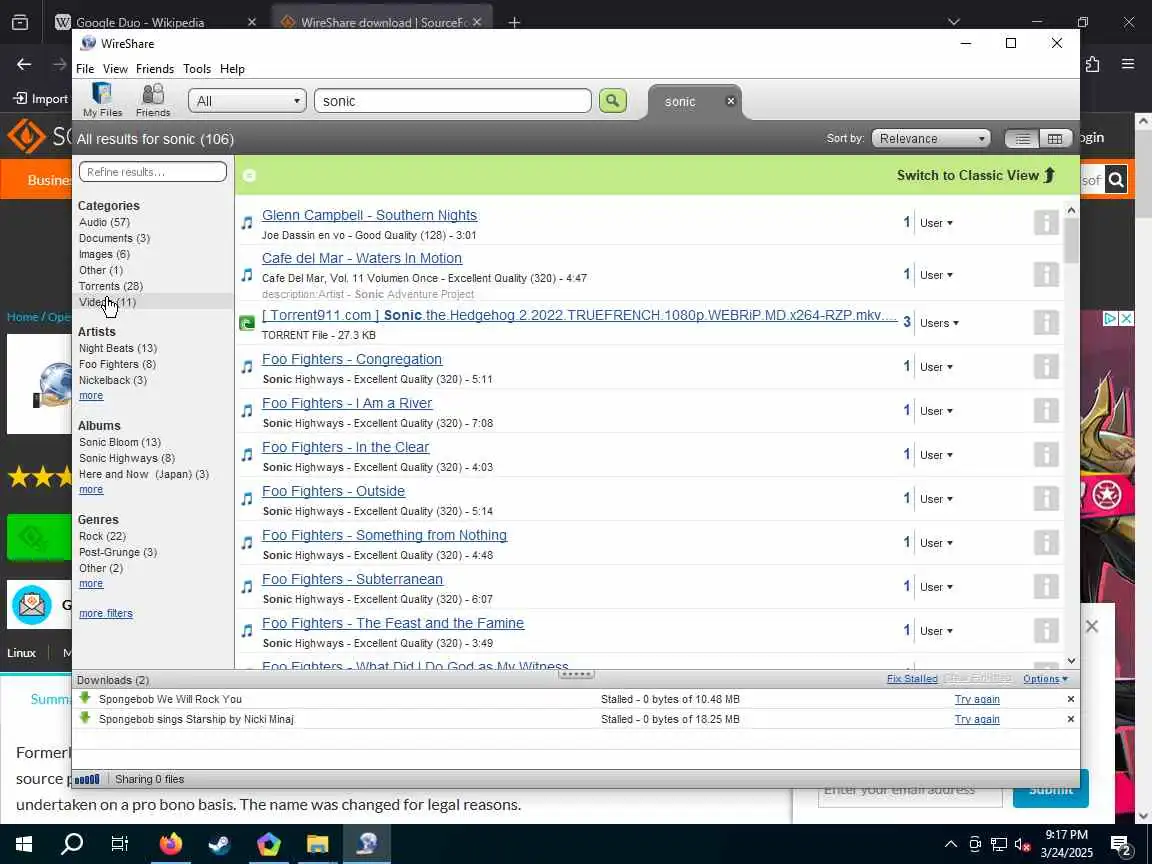Screen dimensions: 1152x864
Task: Expand User dropdown for Southern Nights
Action: click(x=936, y=223)
